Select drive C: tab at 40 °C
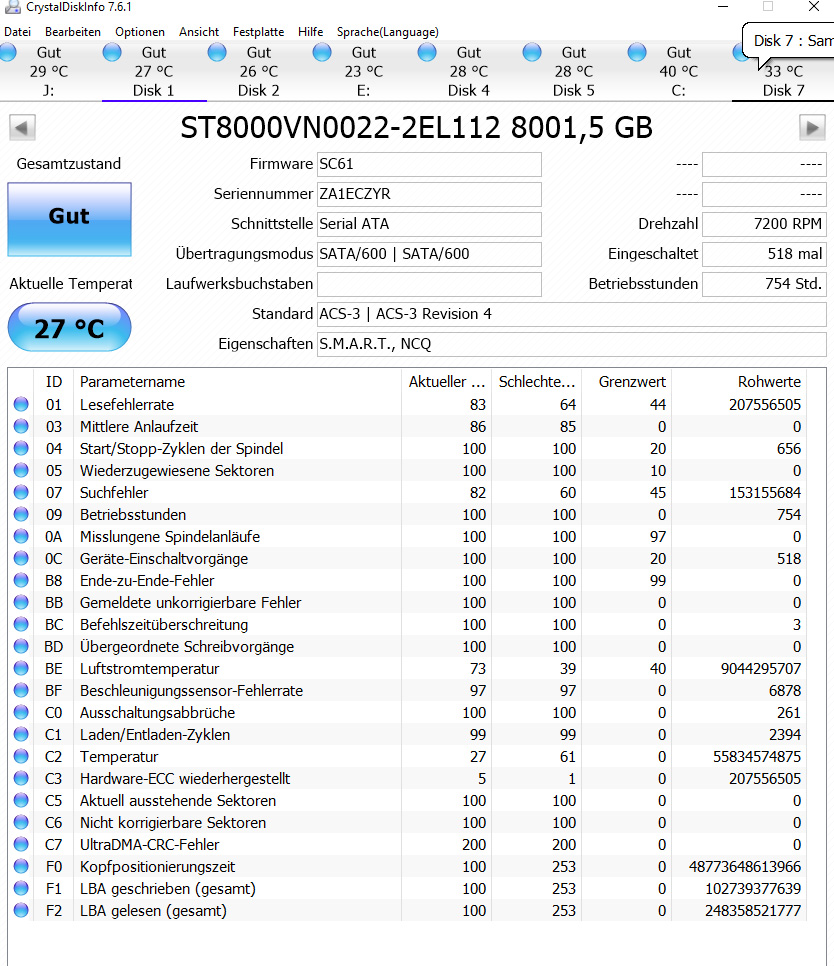The image size is (834, 966). (x=678, y=71)
